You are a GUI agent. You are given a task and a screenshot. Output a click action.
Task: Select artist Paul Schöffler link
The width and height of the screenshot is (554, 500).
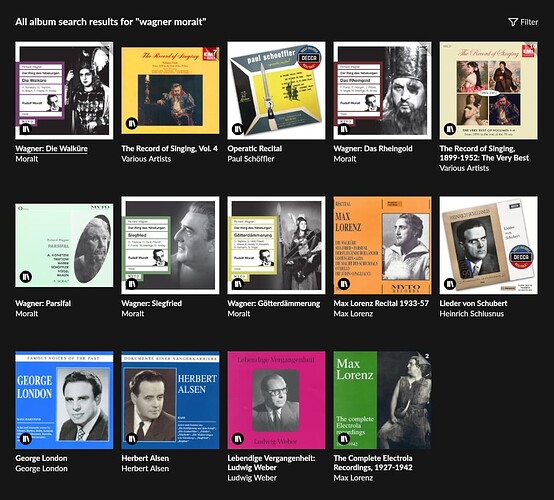251,159
